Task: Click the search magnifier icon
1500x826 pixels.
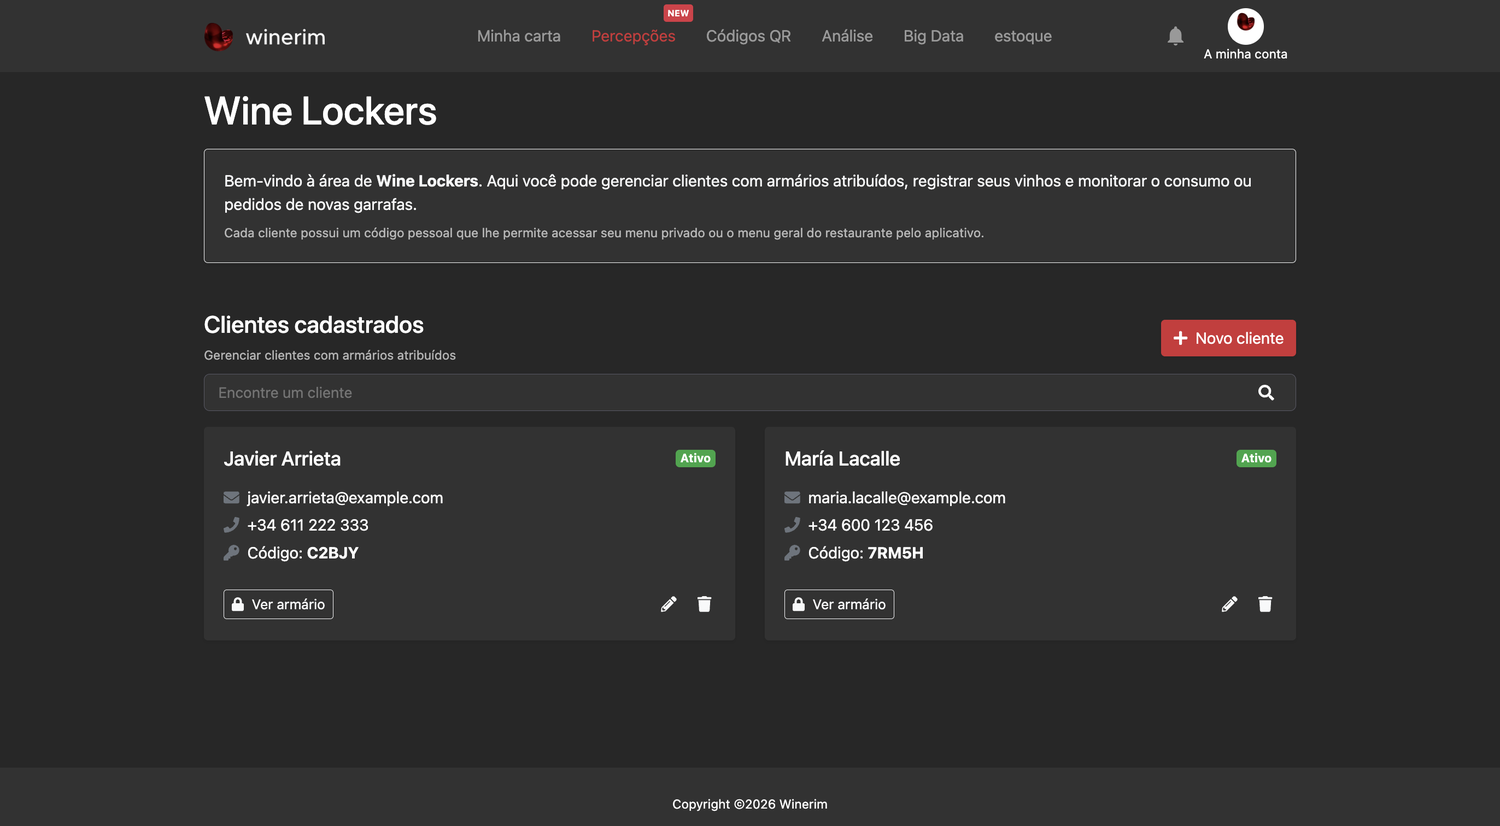Action: coord(1266,393)
